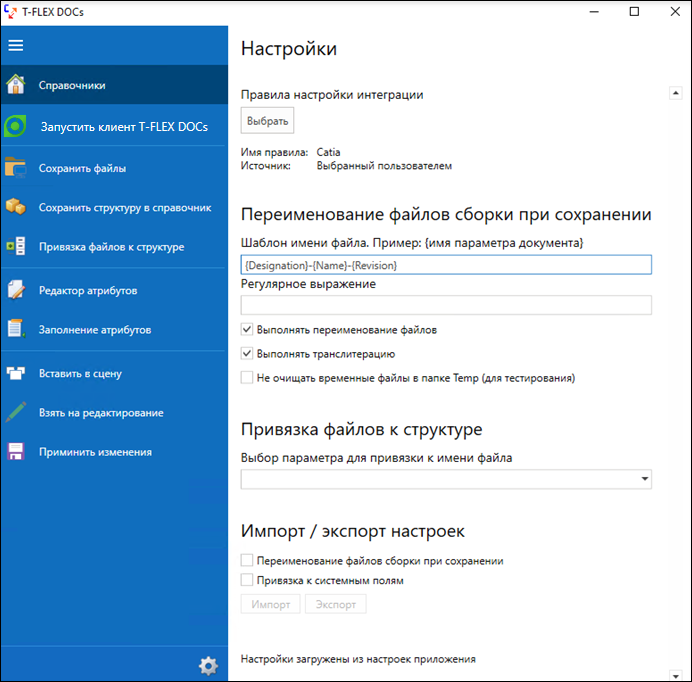
Task: Click Приминить изменения in the sidebar
Action: (x=114, y=452)
